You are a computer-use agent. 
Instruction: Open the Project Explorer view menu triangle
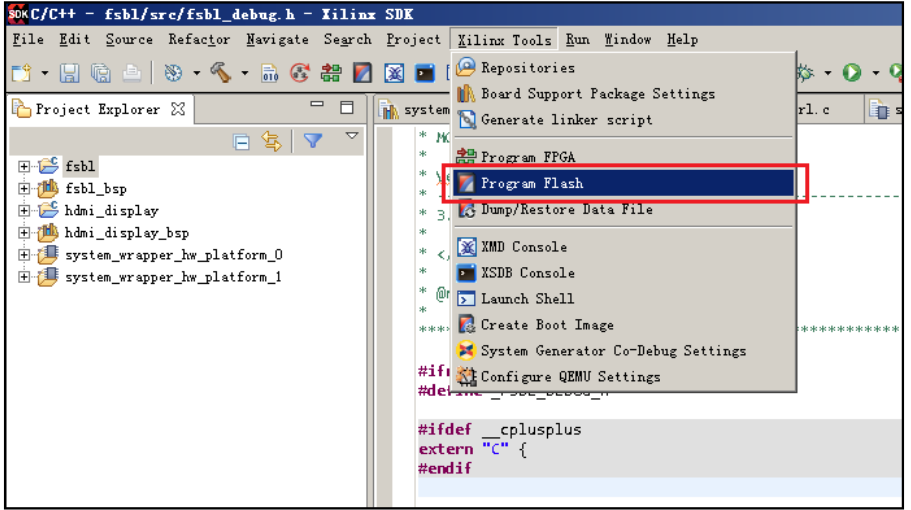click(352, 136)
